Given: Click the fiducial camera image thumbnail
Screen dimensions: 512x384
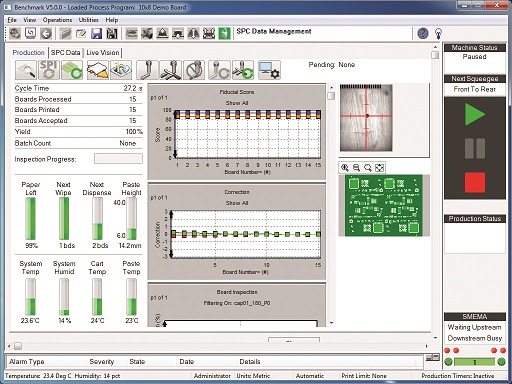Looking at the screenshot, I should coord(366,118).
